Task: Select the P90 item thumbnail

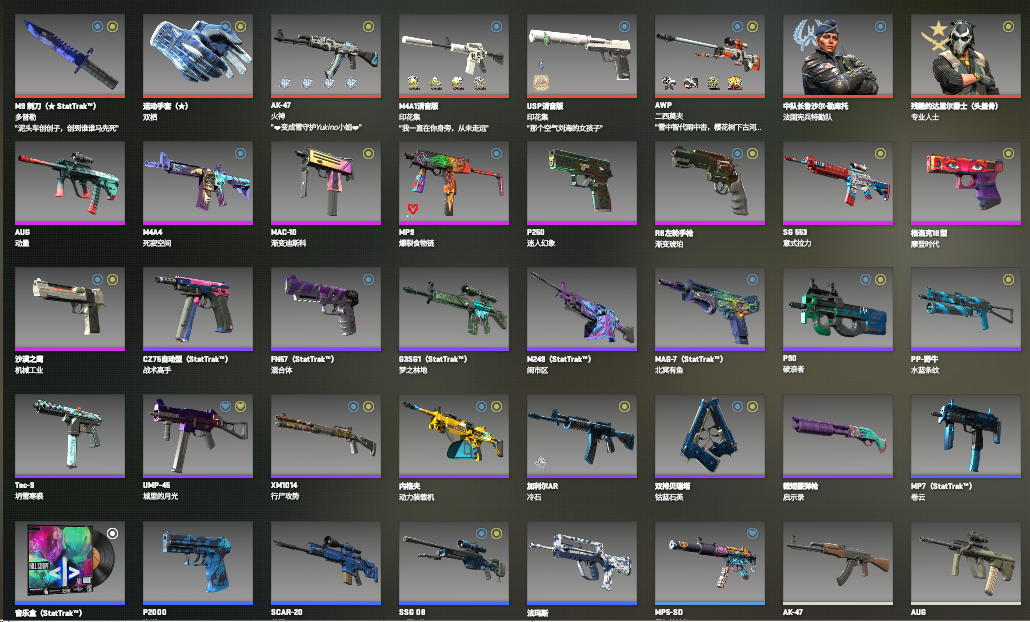Action: 838,308
